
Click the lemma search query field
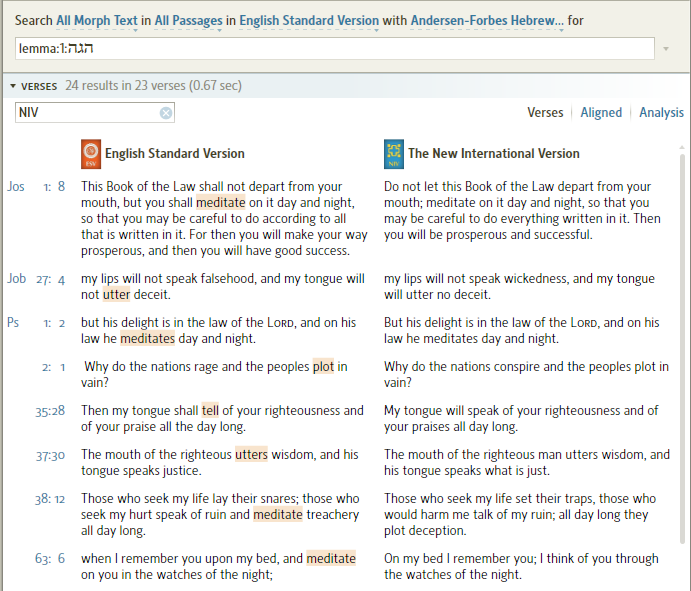334,48
